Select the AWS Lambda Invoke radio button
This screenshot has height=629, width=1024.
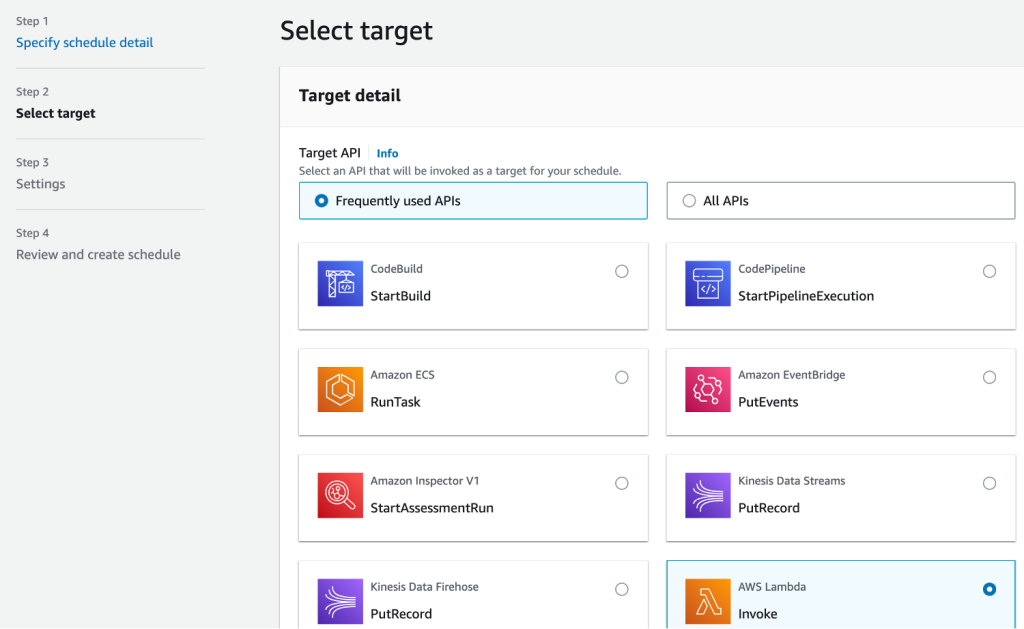click(x=990, y=590)
